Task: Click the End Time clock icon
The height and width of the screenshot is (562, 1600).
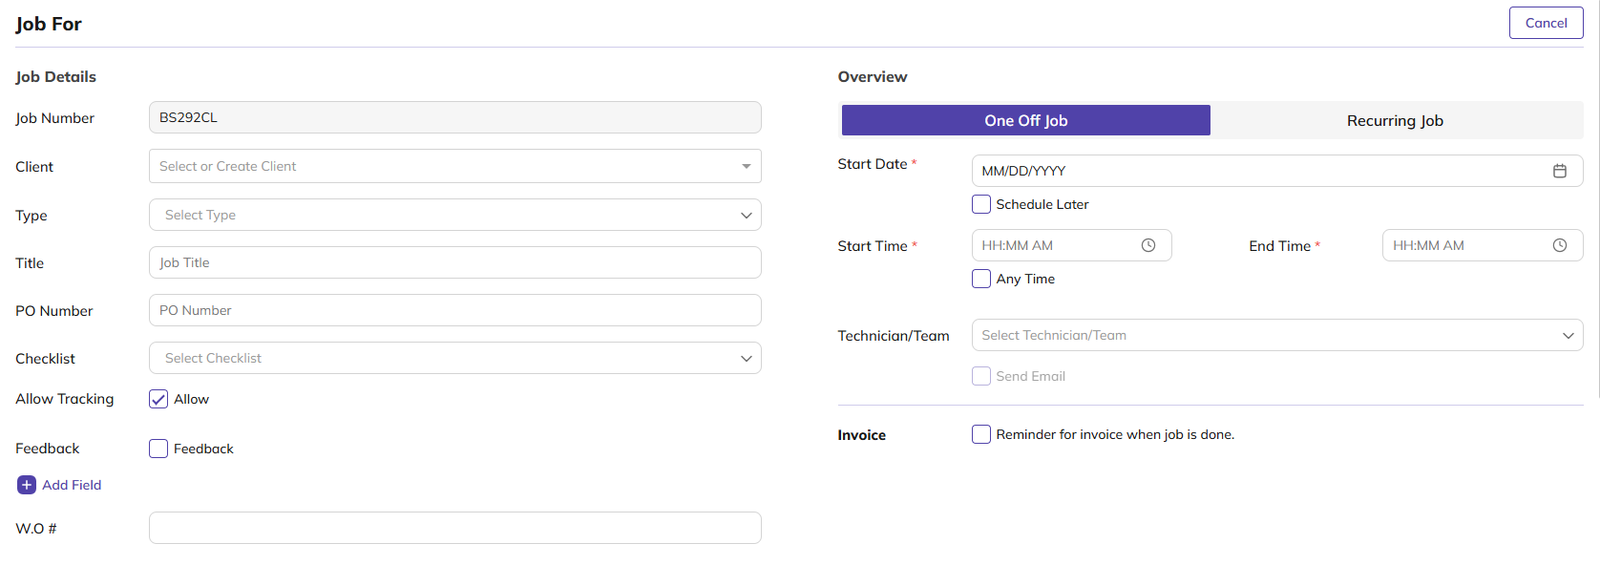Action: (x=1559, y=245)
